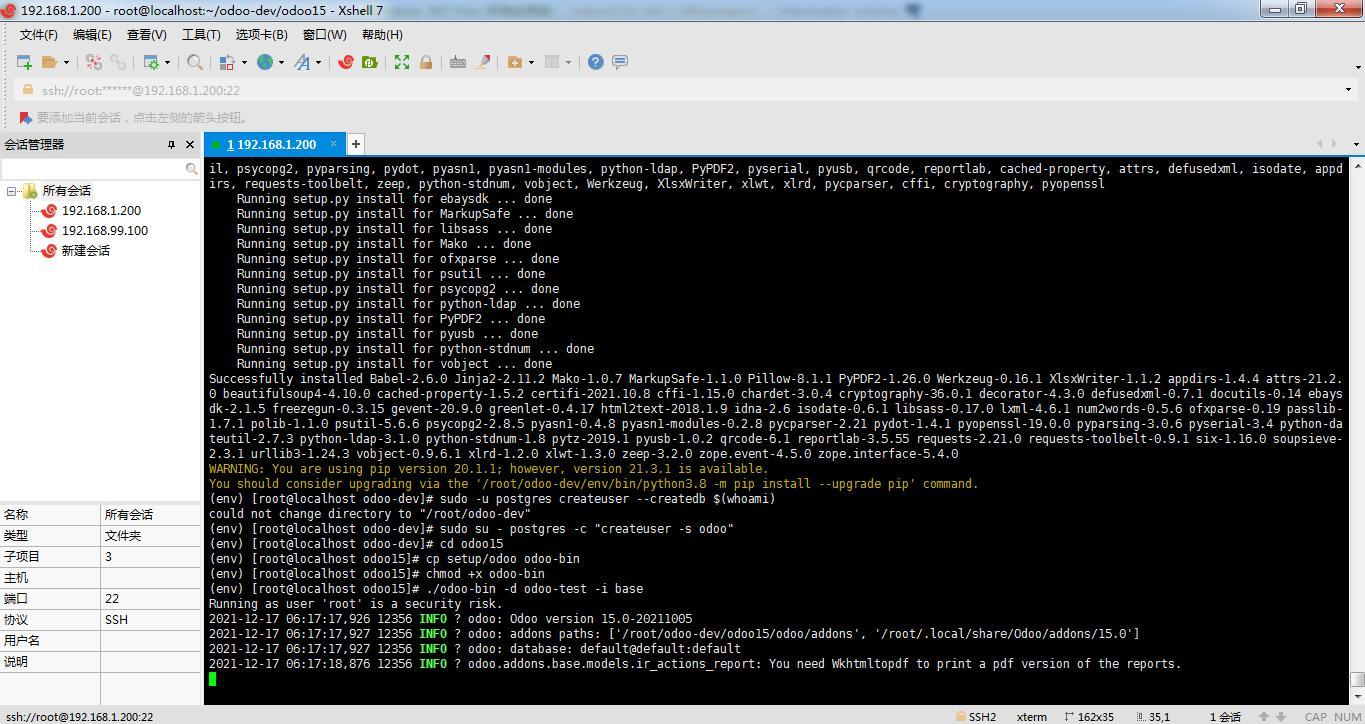
Task: Click the Session Manager search field
Action: (92, 169)
